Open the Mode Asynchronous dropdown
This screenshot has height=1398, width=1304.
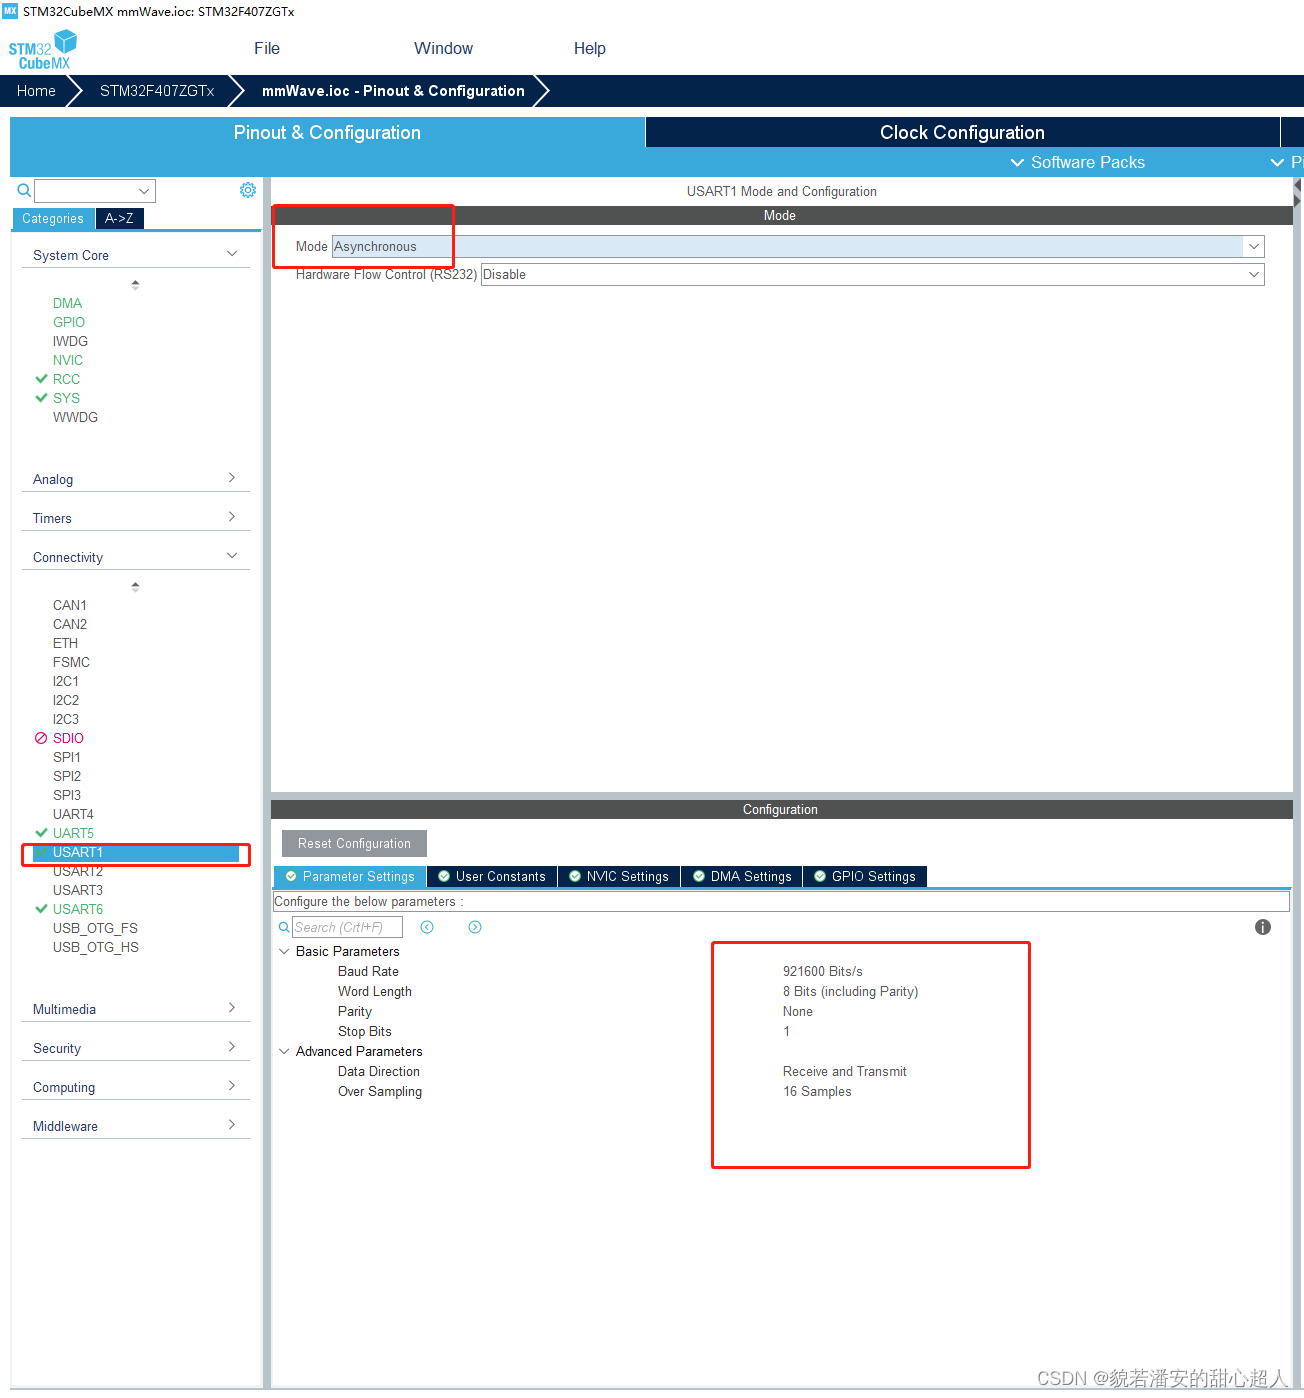1254,246
